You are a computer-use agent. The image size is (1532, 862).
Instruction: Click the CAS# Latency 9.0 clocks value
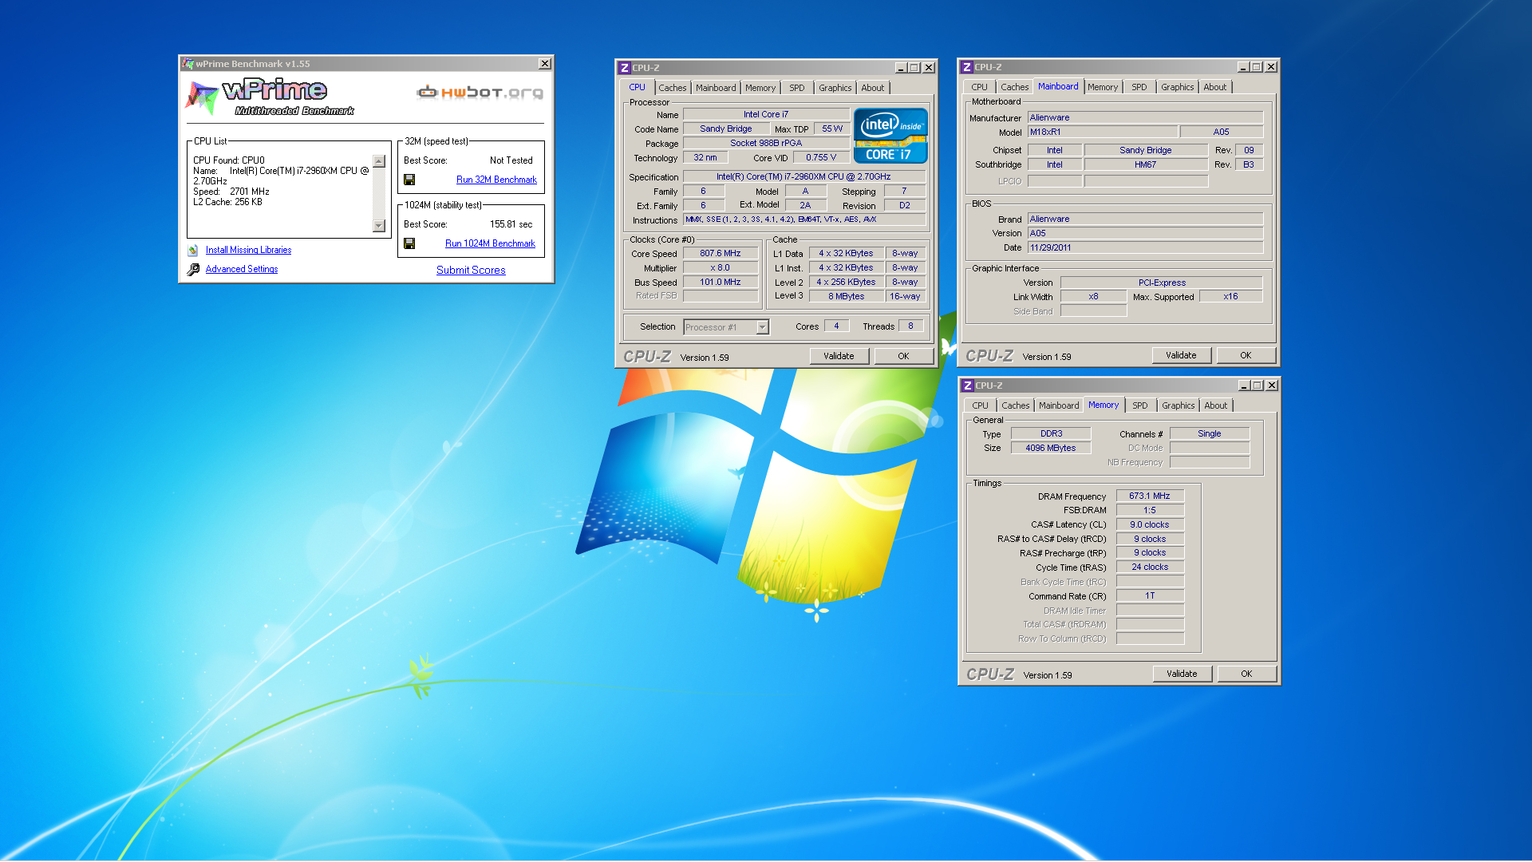point(1150,525)
